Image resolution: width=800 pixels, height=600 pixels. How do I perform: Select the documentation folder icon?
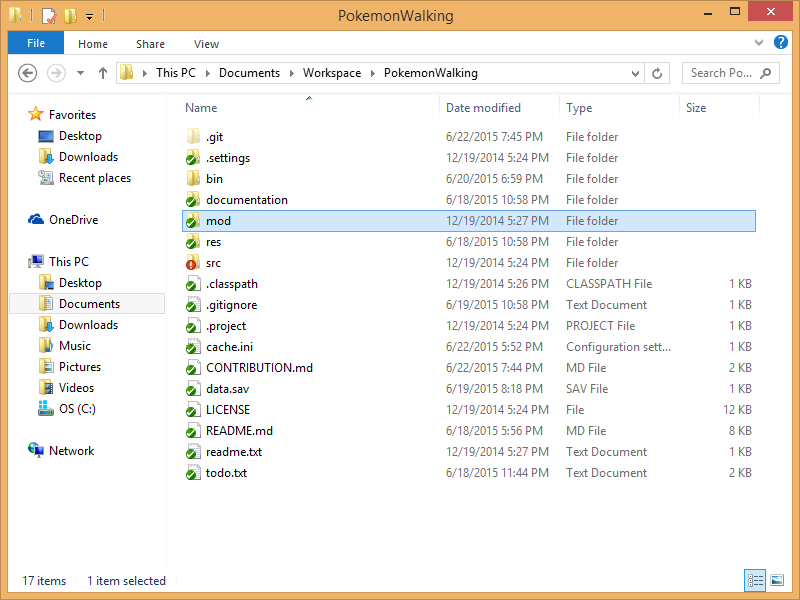coord(193,199)
